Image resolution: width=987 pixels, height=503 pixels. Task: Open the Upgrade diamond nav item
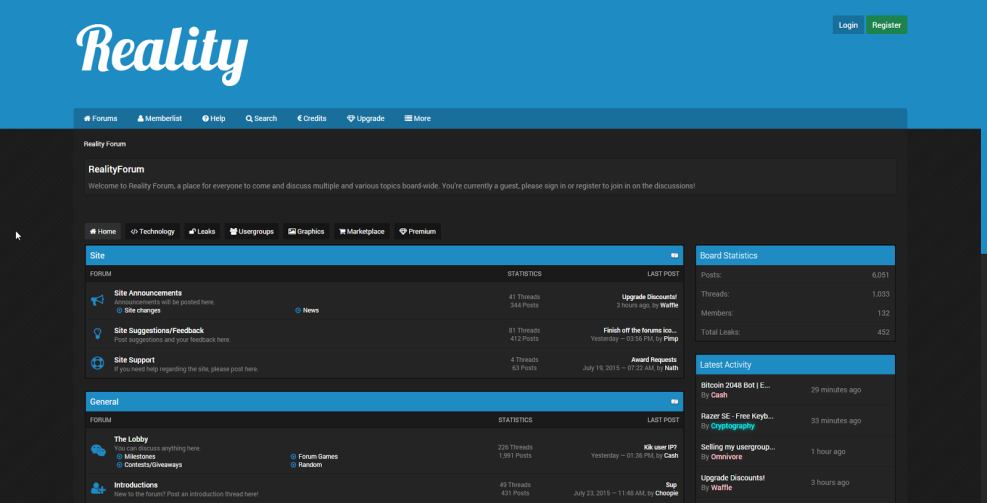point(366,118)
